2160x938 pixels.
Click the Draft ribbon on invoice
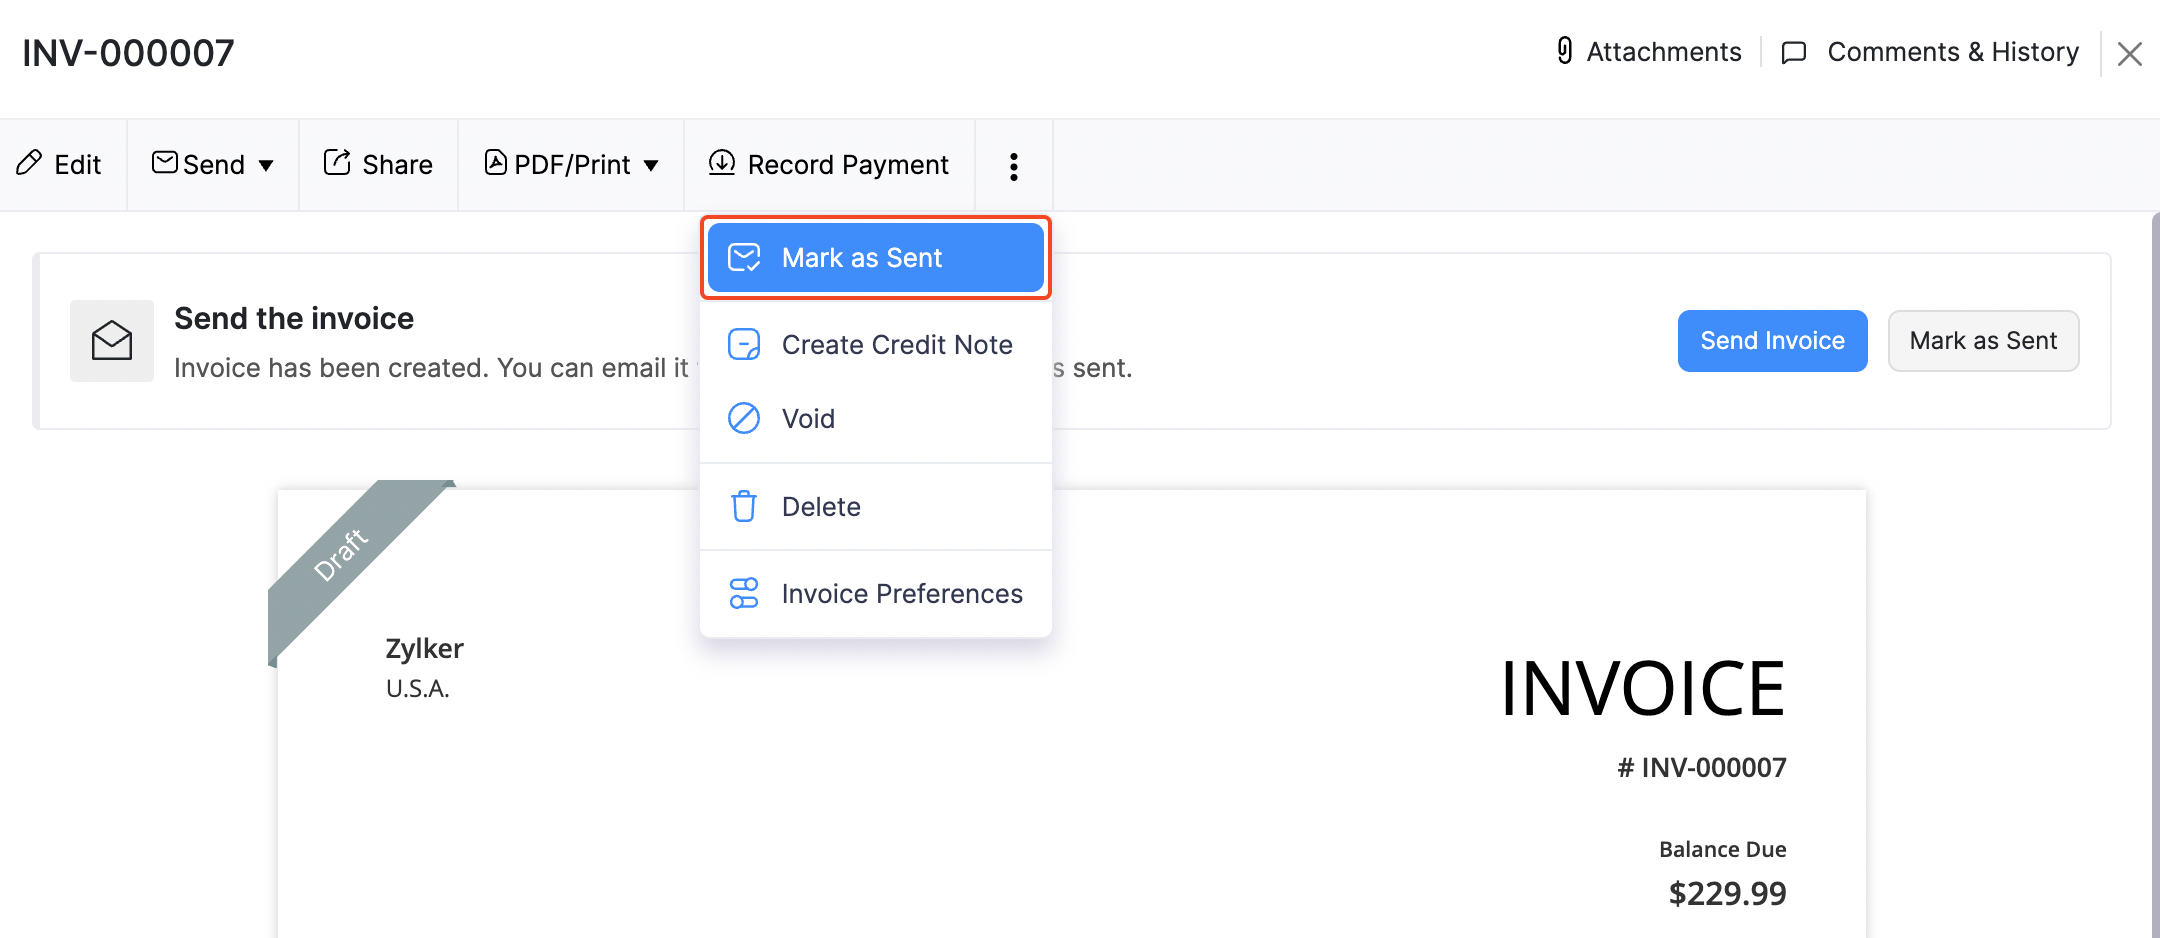click(342, 555)
